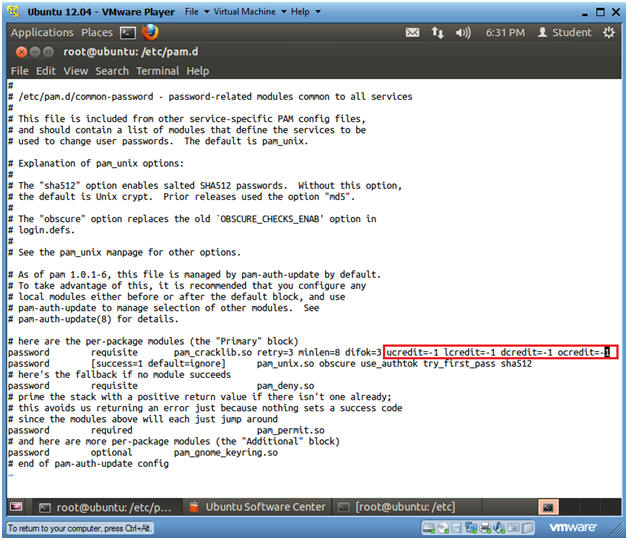Viewport: 628px width, 540px height.
Task: Open the Places menu
Action: click(x=97, y=32)
